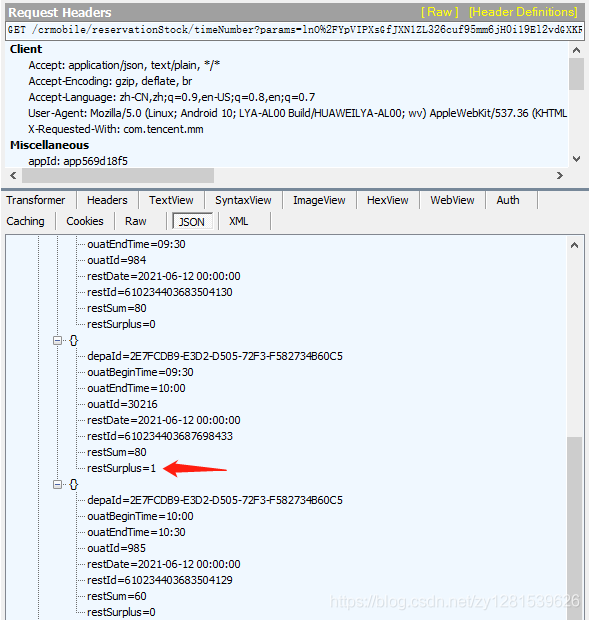
Task: Click JSON pane scroll-up arrow
Action: click(575, 245)
